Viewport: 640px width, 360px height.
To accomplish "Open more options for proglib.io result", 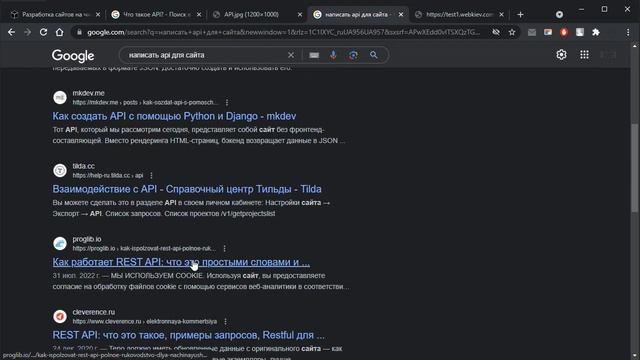I will tap(224, 249).
